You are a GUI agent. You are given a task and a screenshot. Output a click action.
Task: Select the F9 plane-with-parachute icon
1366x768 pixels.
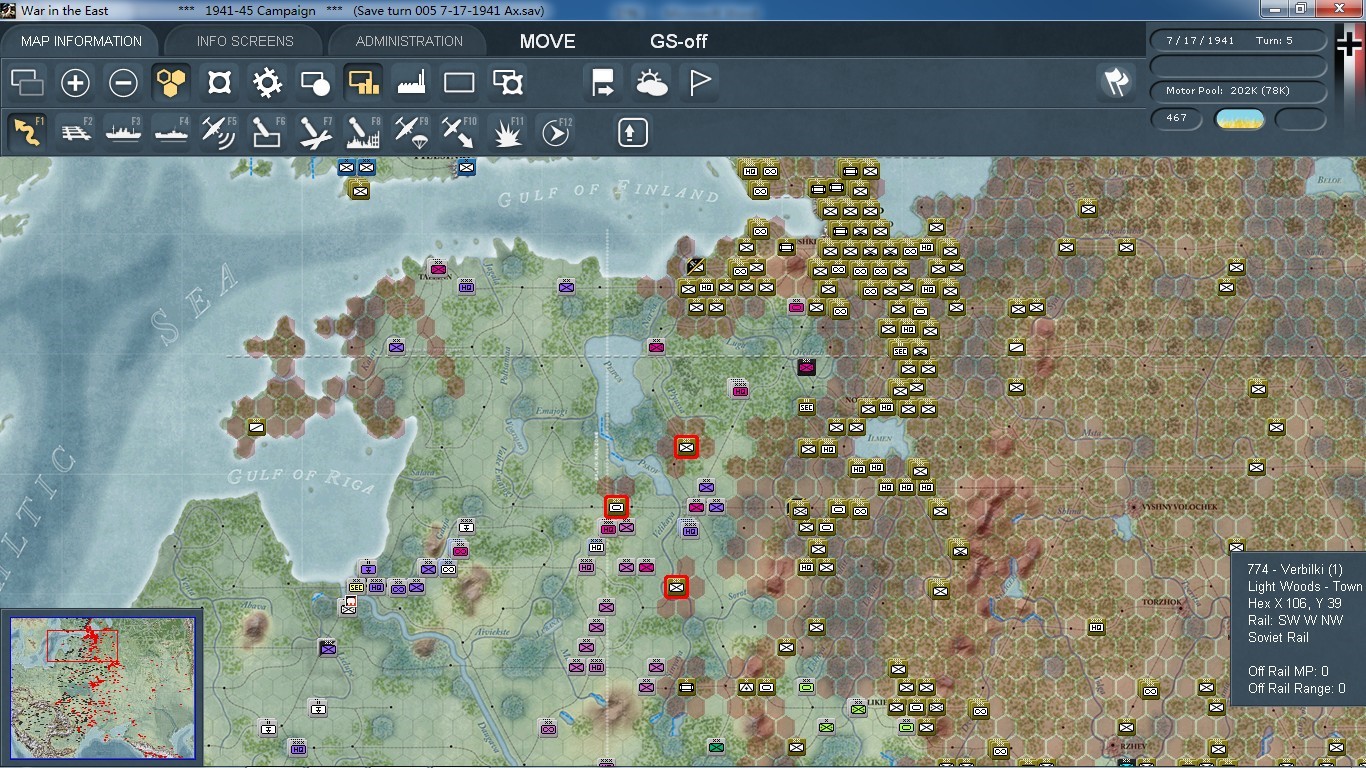pyautogui.click(x=411, y=131)
